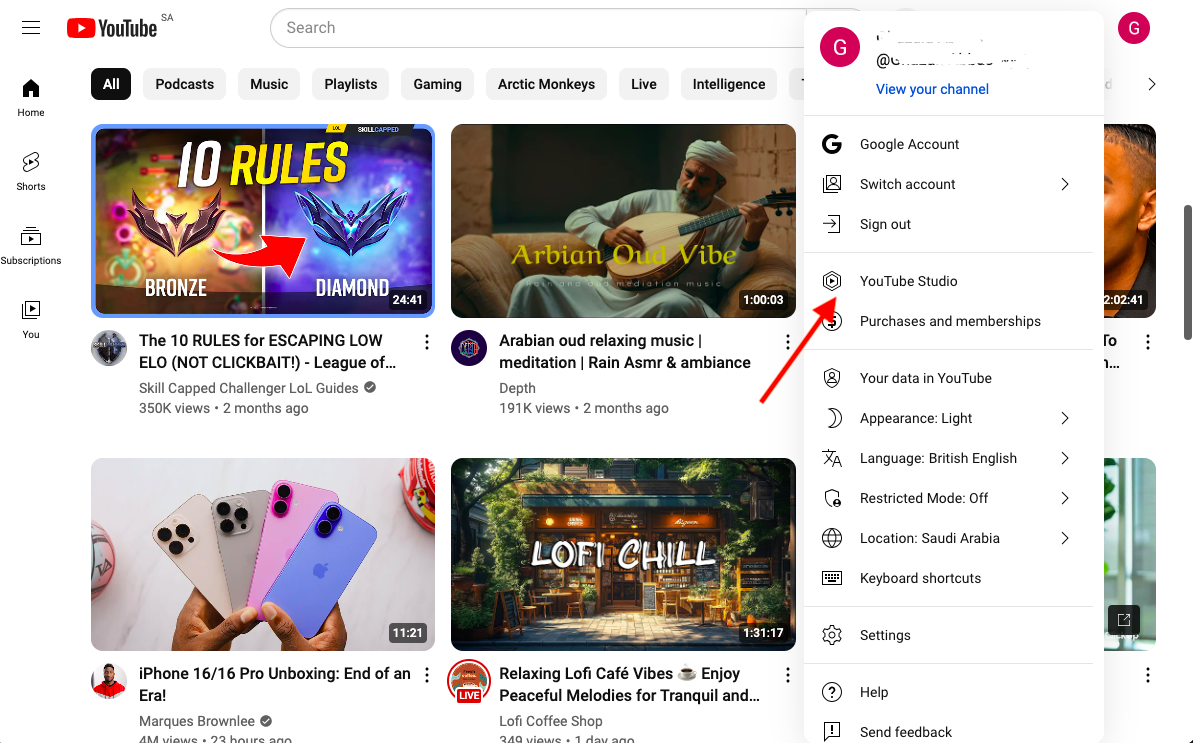This screenshot has width=1193, height=743.
Task: Open the You section in sidebar
Action: [30, 315]
